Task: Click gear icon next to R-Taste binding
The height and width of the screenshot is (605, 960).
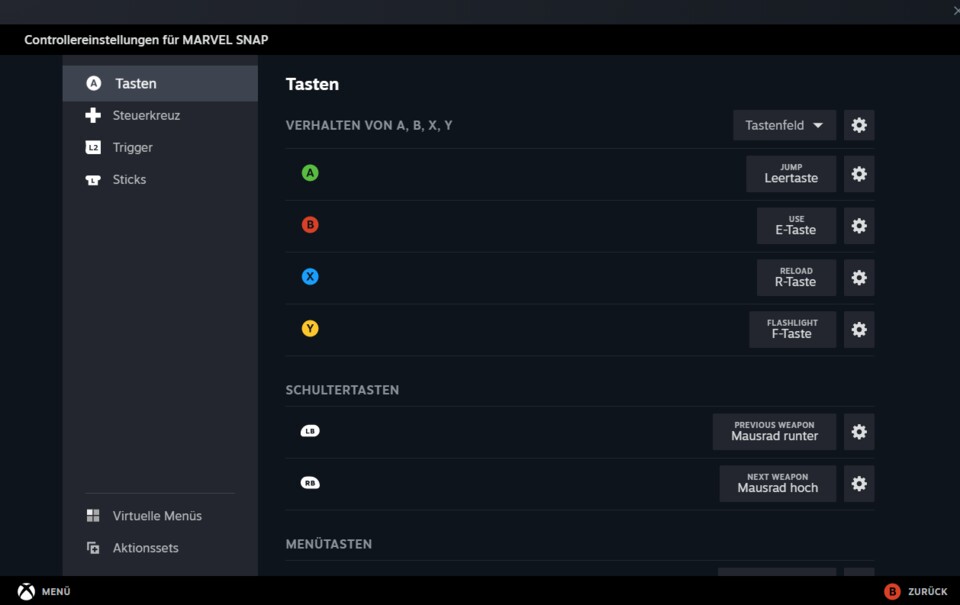Action: [859, 278]
